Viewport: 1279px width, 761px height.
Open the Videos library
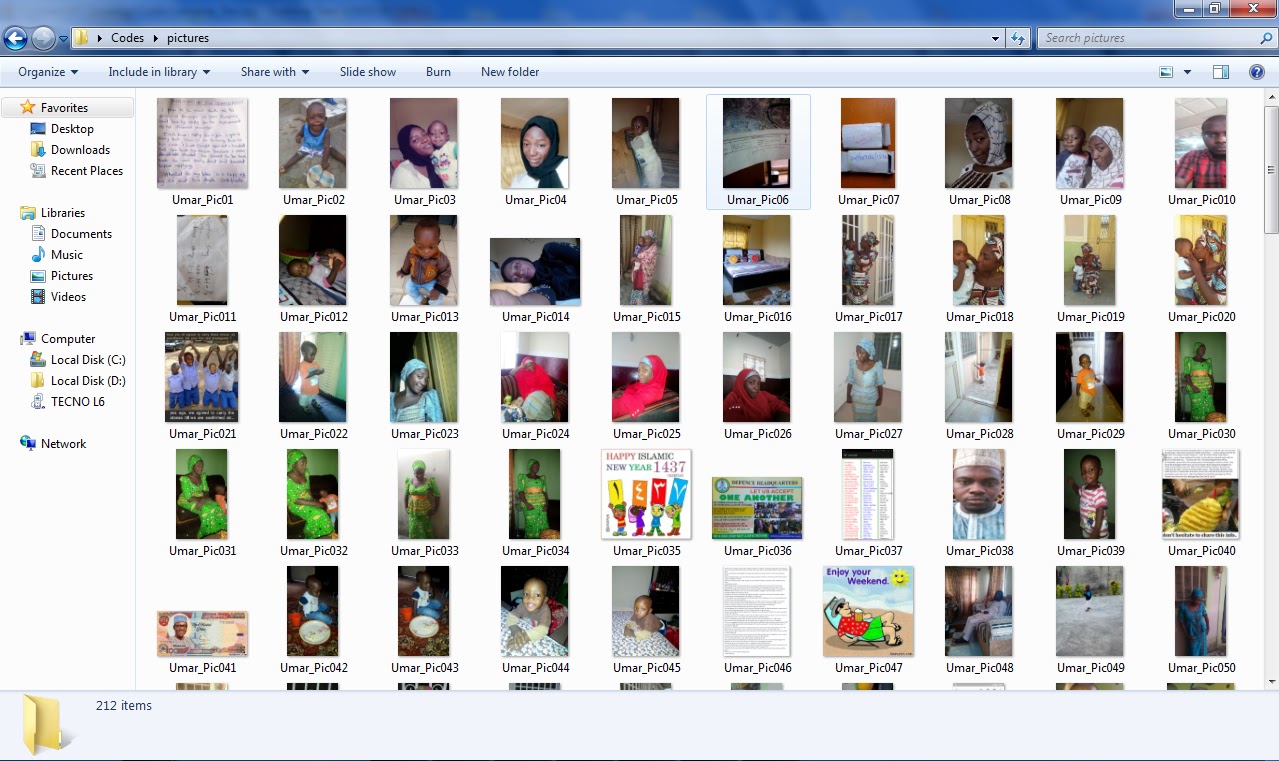(58, 297)
